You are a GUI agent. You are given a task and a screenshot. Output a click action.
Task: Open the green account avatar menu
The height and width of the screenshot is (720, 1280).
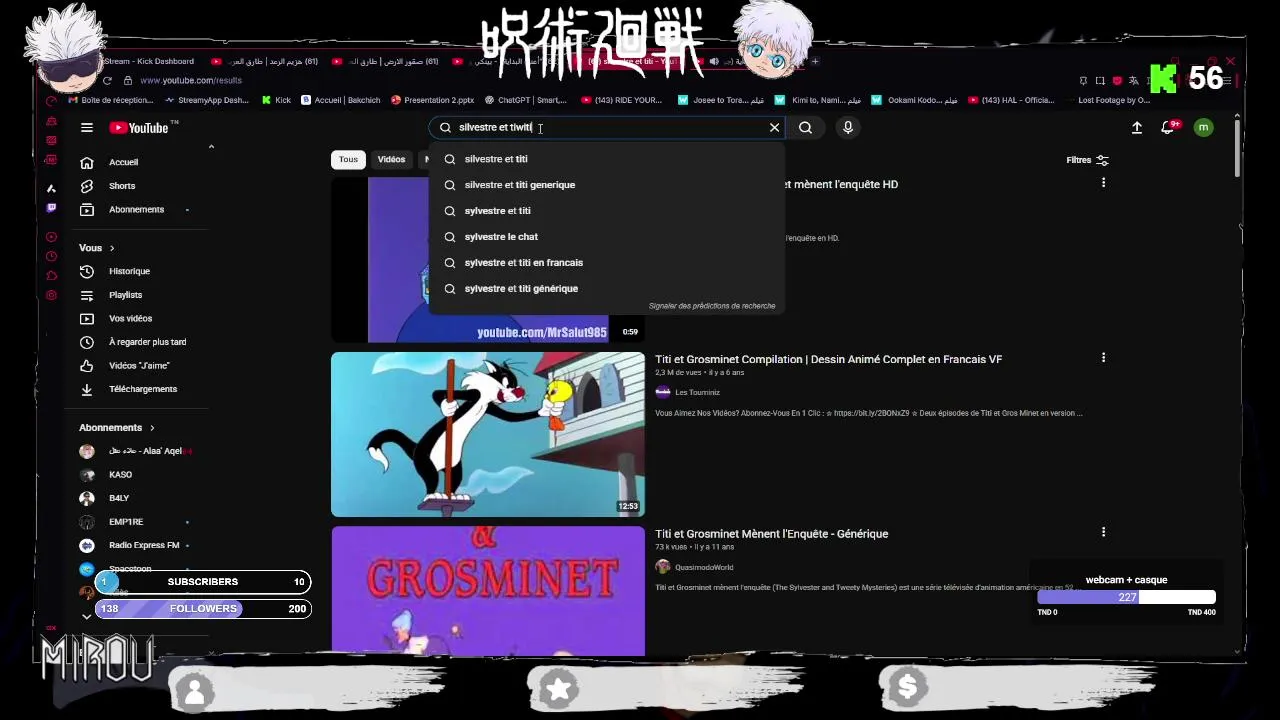1203,128
